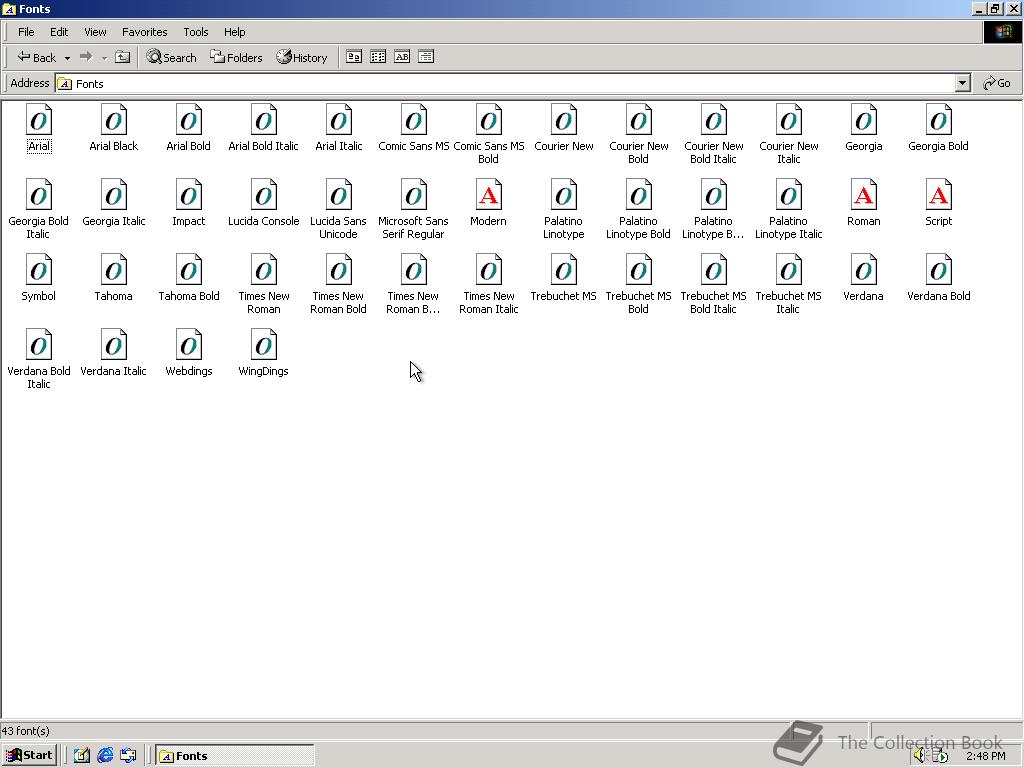Show the Folders pane
The image size is (1024, 768).
point(236,57)
